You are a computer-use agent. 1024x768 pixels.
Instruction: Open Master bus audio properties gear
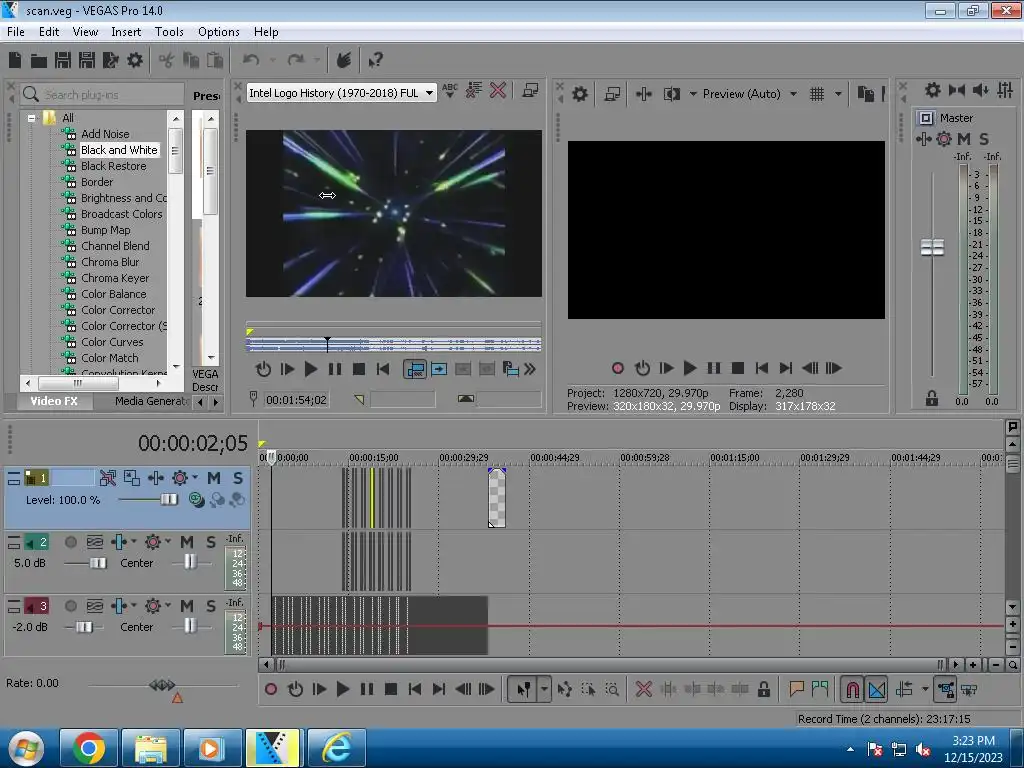(933, 90)
